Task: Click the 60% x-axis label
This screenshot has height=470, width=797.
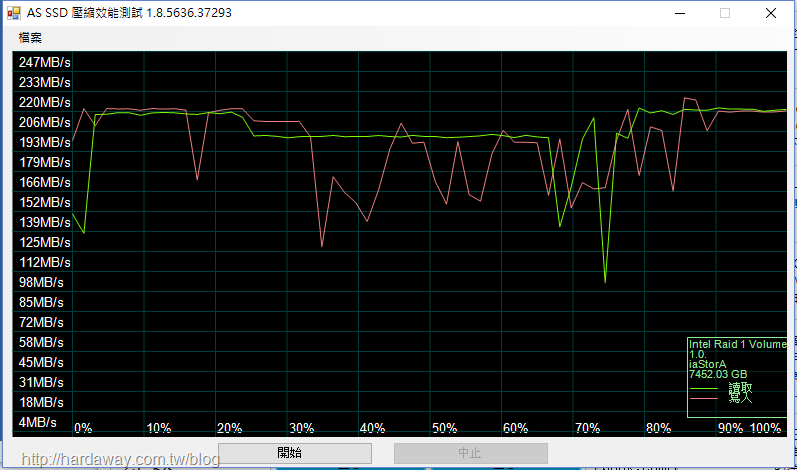Action: click(516, 428)
